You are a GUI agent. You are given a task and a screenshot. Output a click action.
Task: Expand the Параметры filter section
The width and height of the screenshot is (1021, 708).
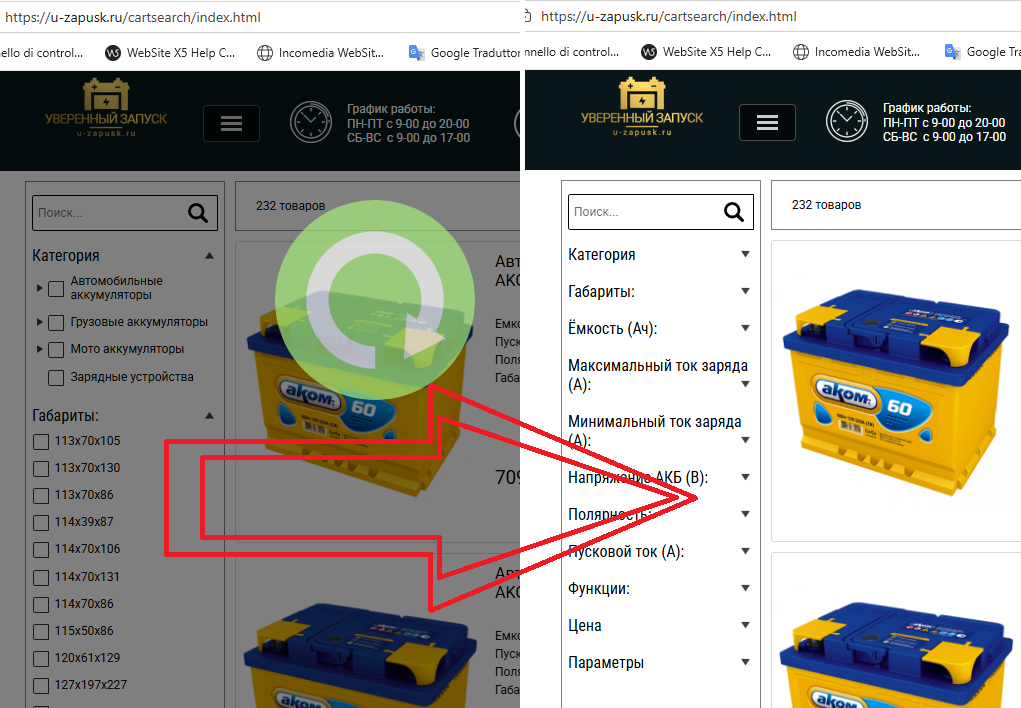point(745,662)
